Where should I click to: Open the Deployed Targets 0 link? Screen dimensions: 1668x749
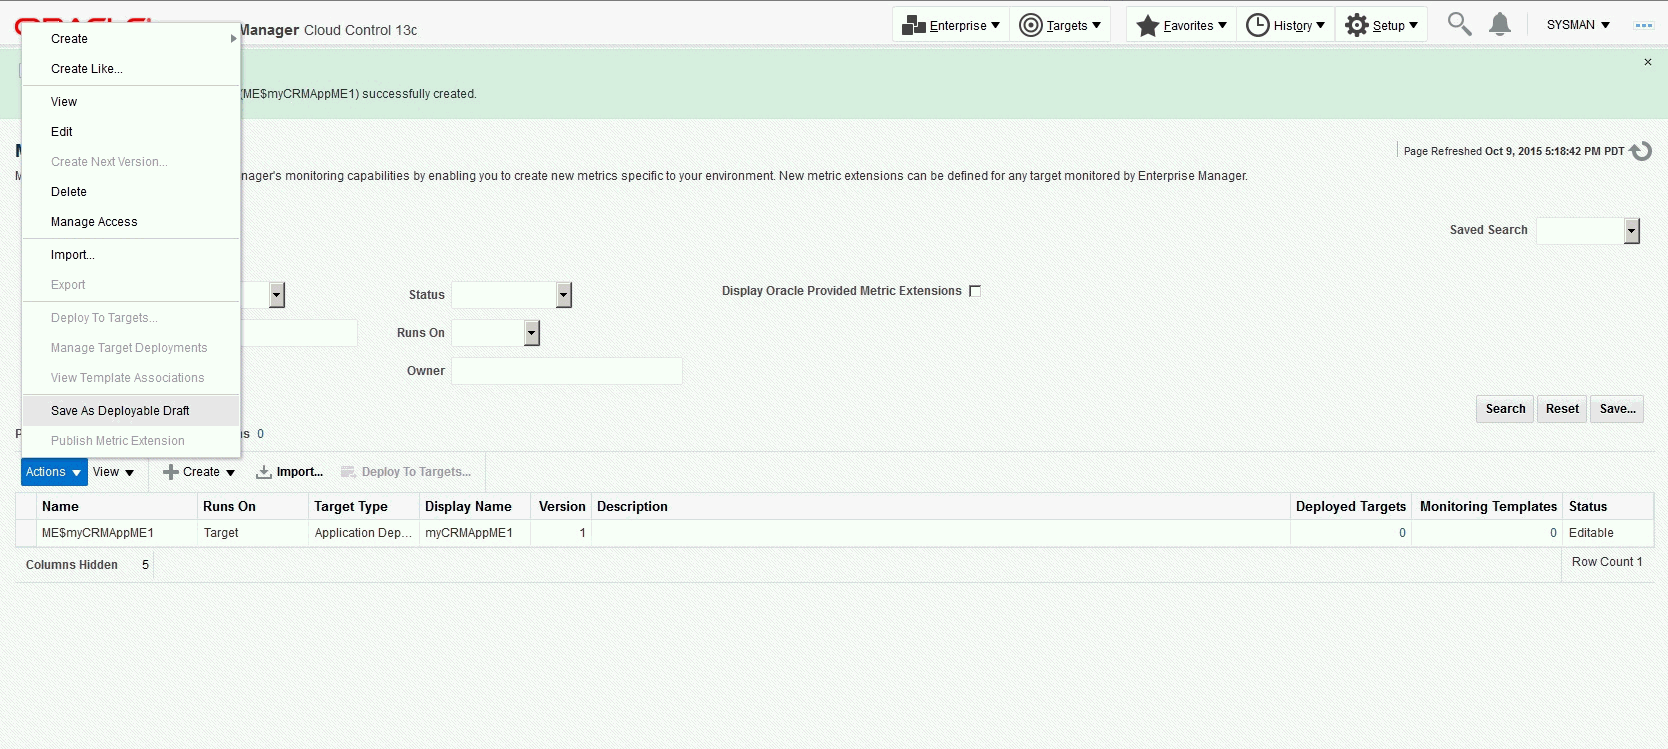point(1402,533)
